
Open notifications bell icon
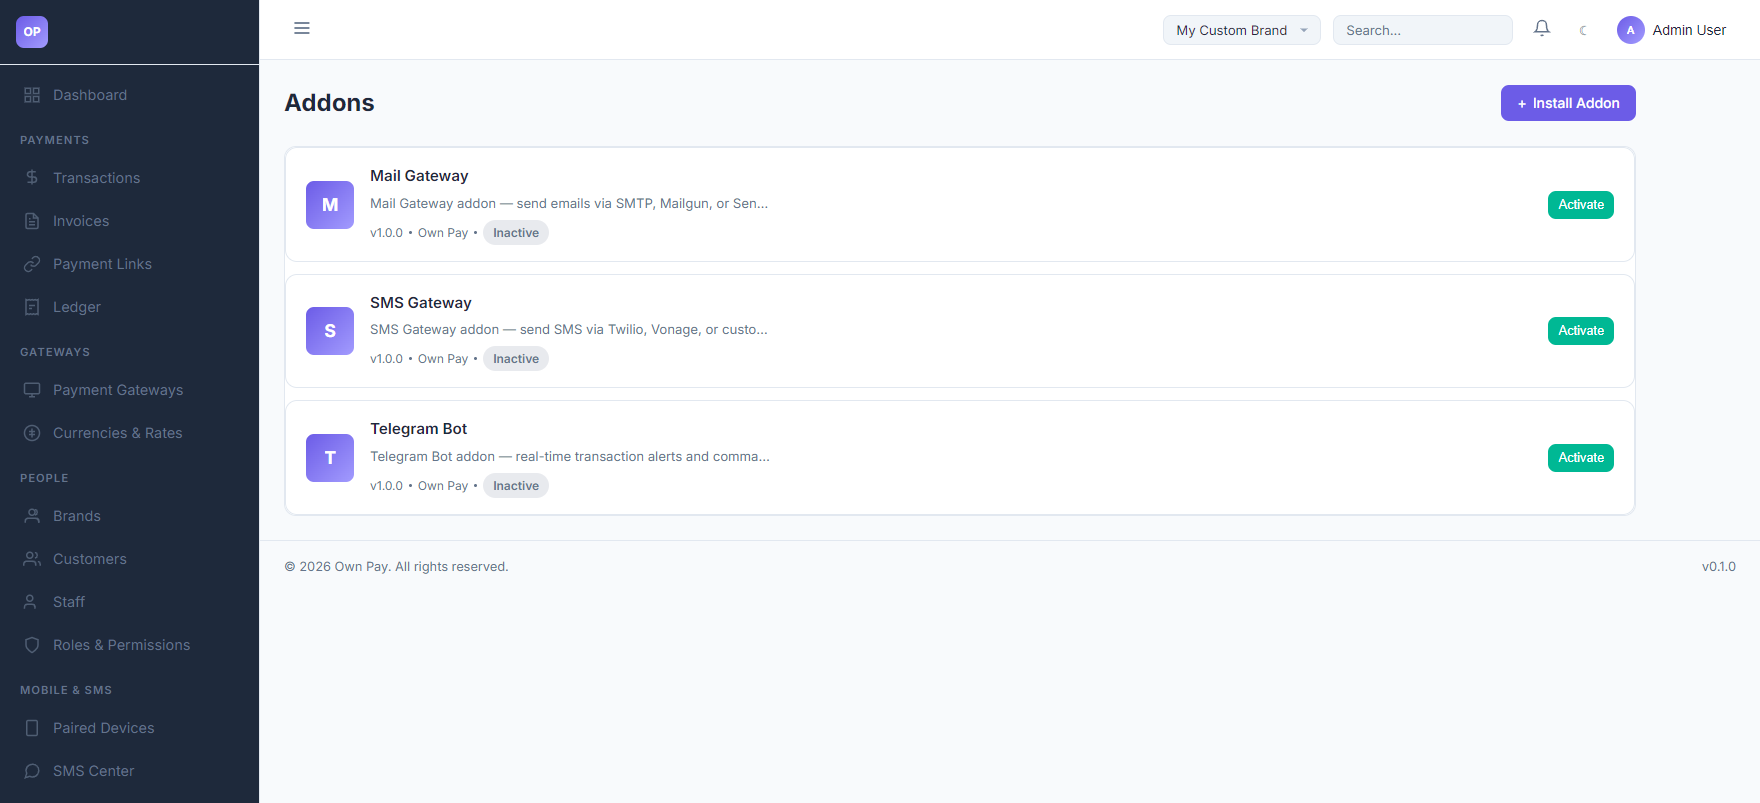tap(1542, 29)
